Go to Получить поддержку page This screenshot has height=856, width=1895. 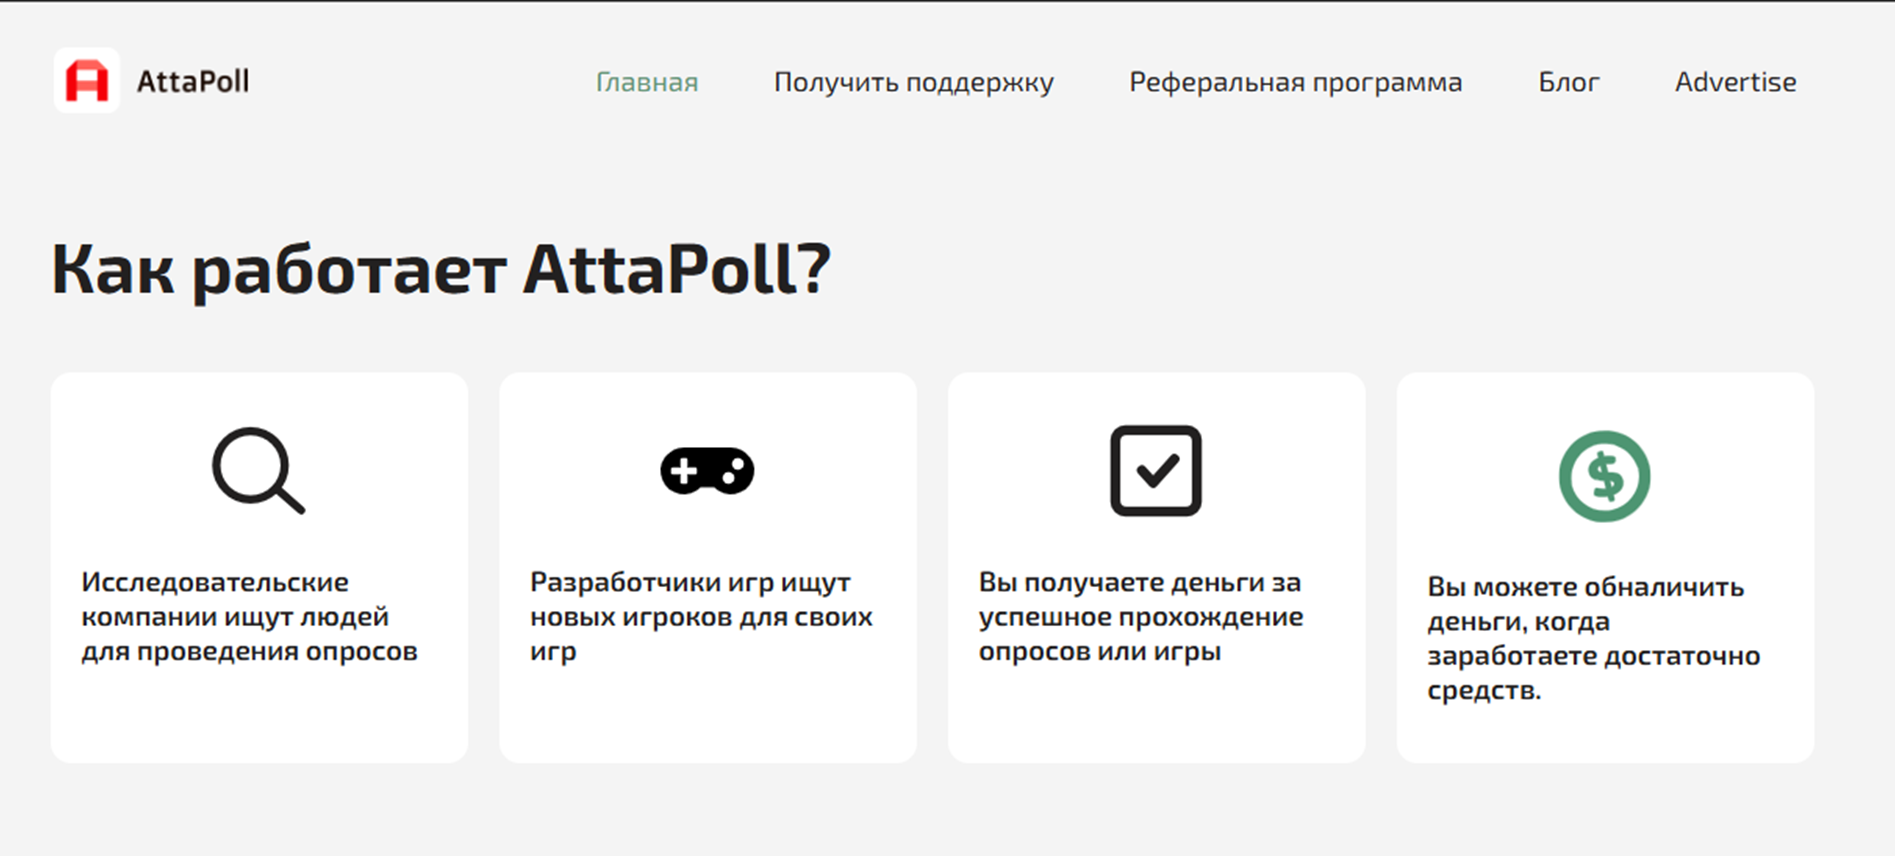pyautogui.click(x=913, y=82)
